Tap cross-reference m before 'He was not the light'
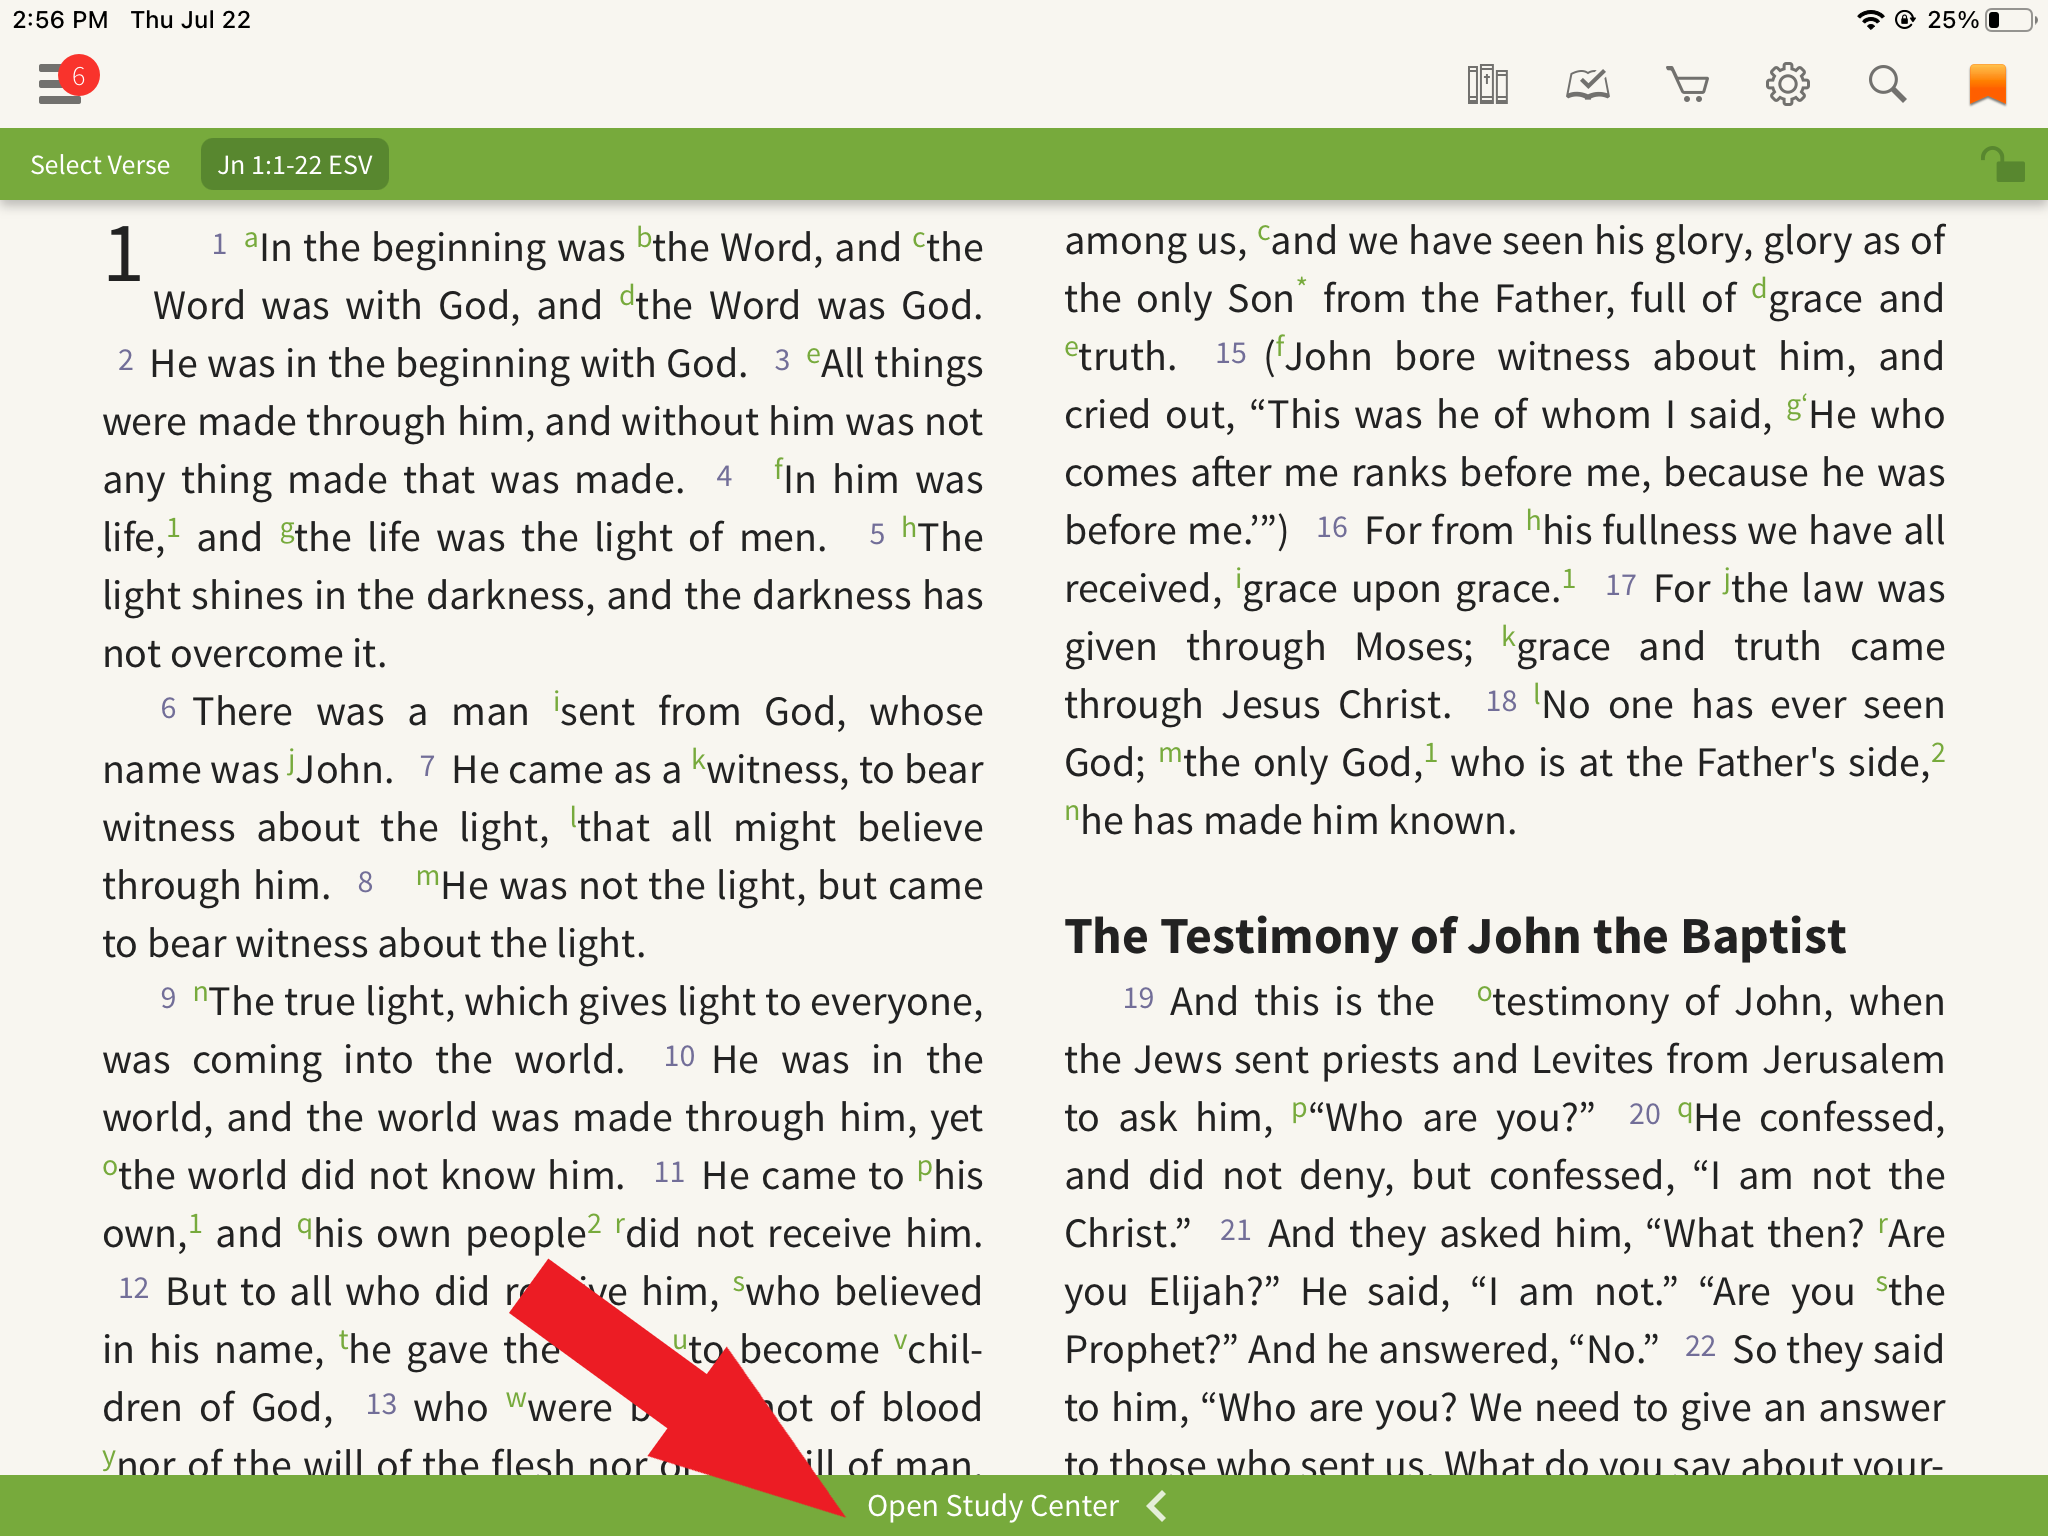Viewport: 2048px width, 1536px height. [428, 877]
